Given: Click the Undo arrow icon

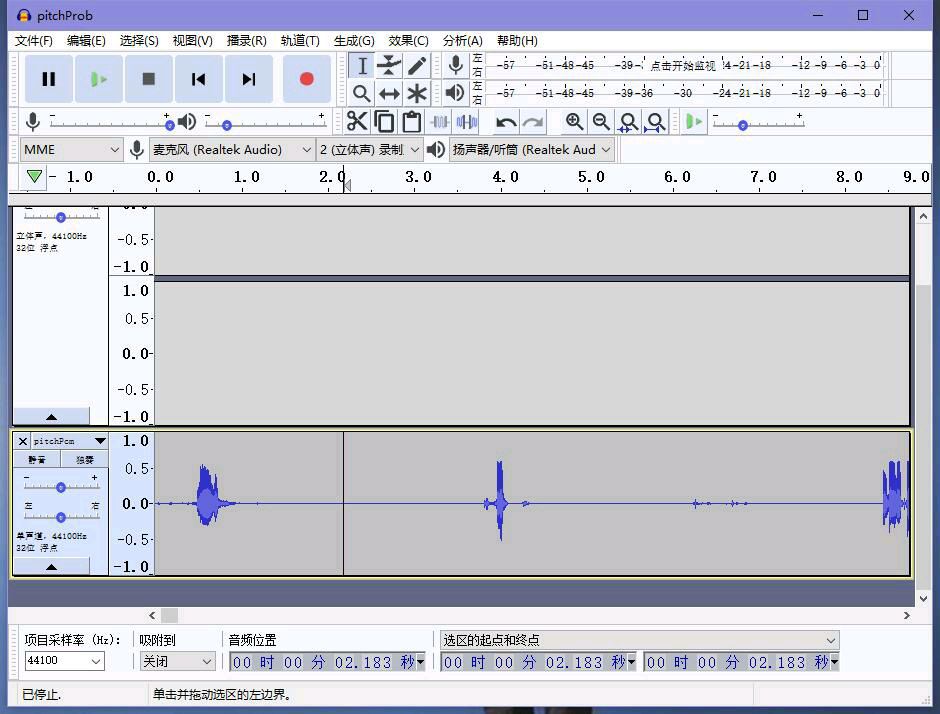Looking at the screenshot, I should [x=506, y=122].
